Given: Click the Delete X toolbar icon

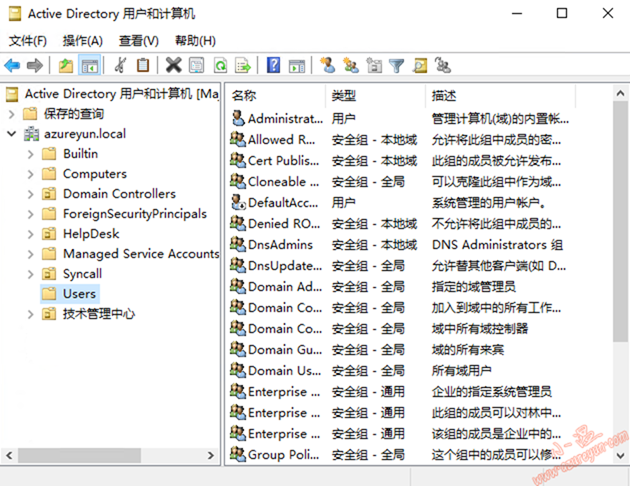Looking at the screenshot, I should pyautogui.click(x=174, y=65).
